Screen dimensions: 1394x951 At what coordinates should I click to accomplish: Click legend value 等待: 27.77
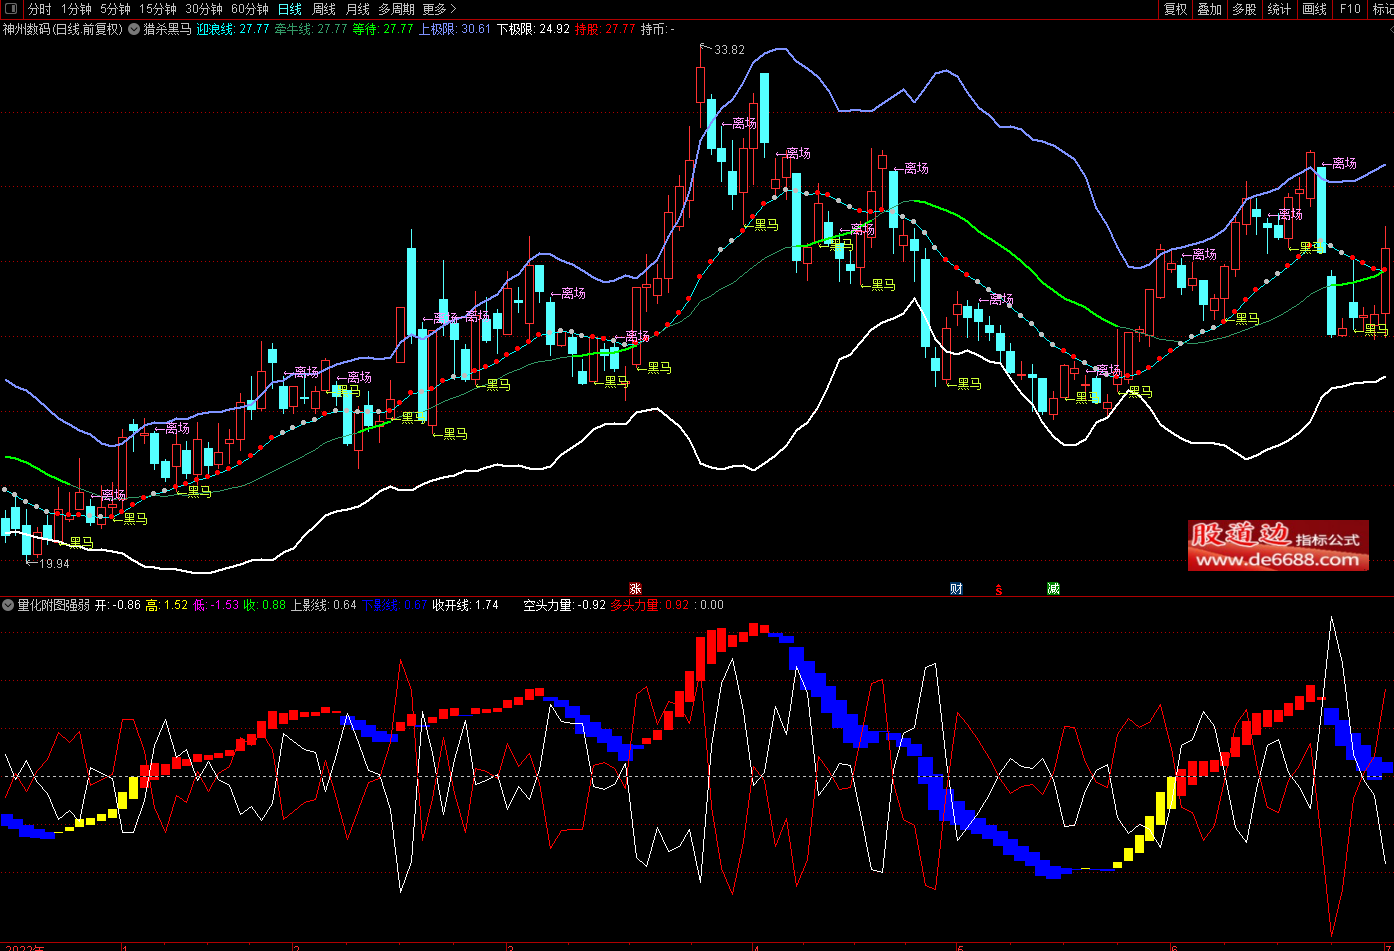(x=383, y=29)
